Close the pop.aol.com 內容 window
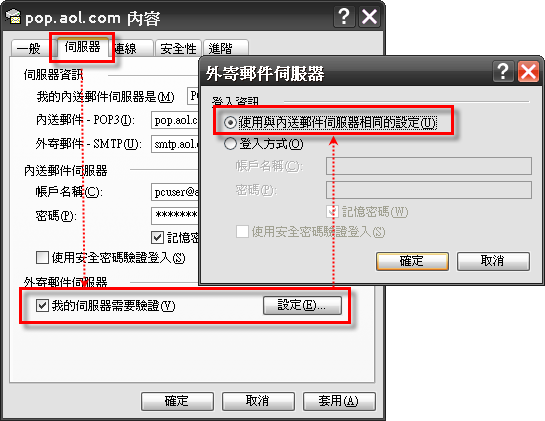 click(369, 16)
